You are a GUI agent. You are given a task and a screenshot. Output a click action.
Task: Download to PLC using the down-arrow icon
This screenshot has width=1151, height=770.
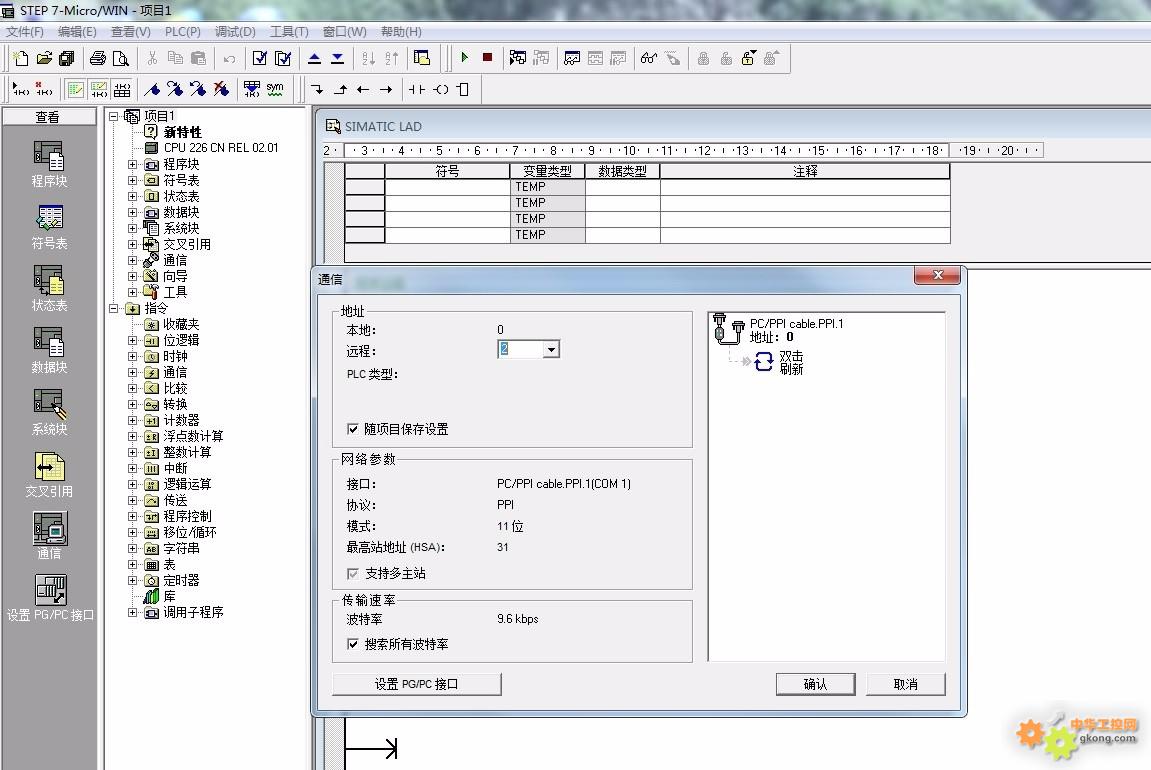(x=338, y=58)
